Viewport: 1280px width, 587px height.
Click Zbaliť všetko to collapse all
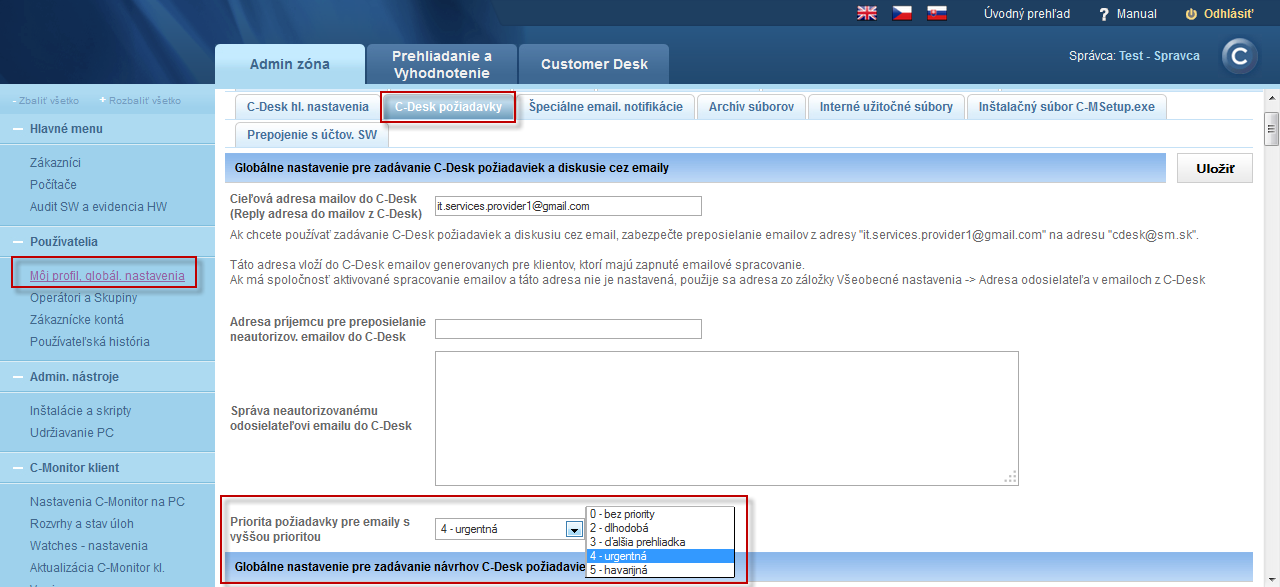(45, 101)
